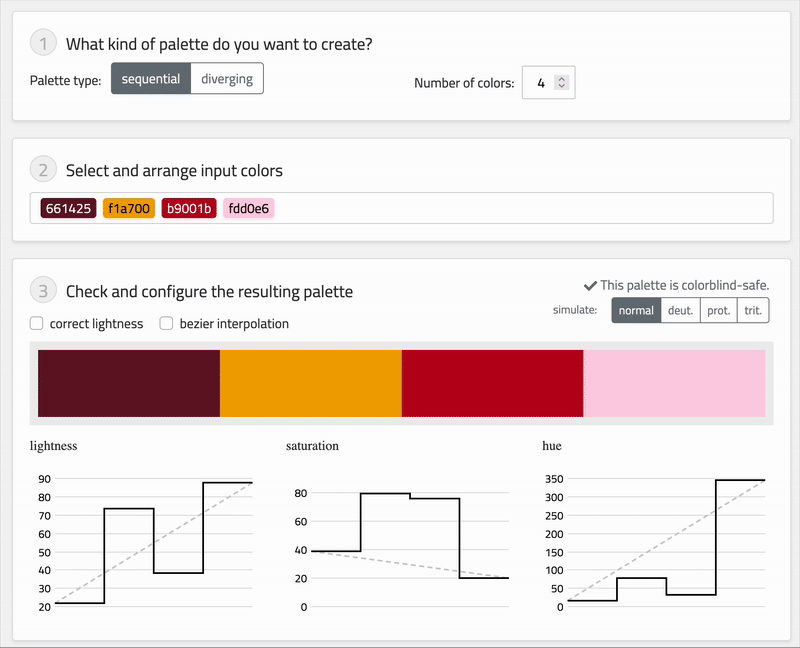
Task: Click the dark maroon palette swatch
Action: tap(128, 383)
